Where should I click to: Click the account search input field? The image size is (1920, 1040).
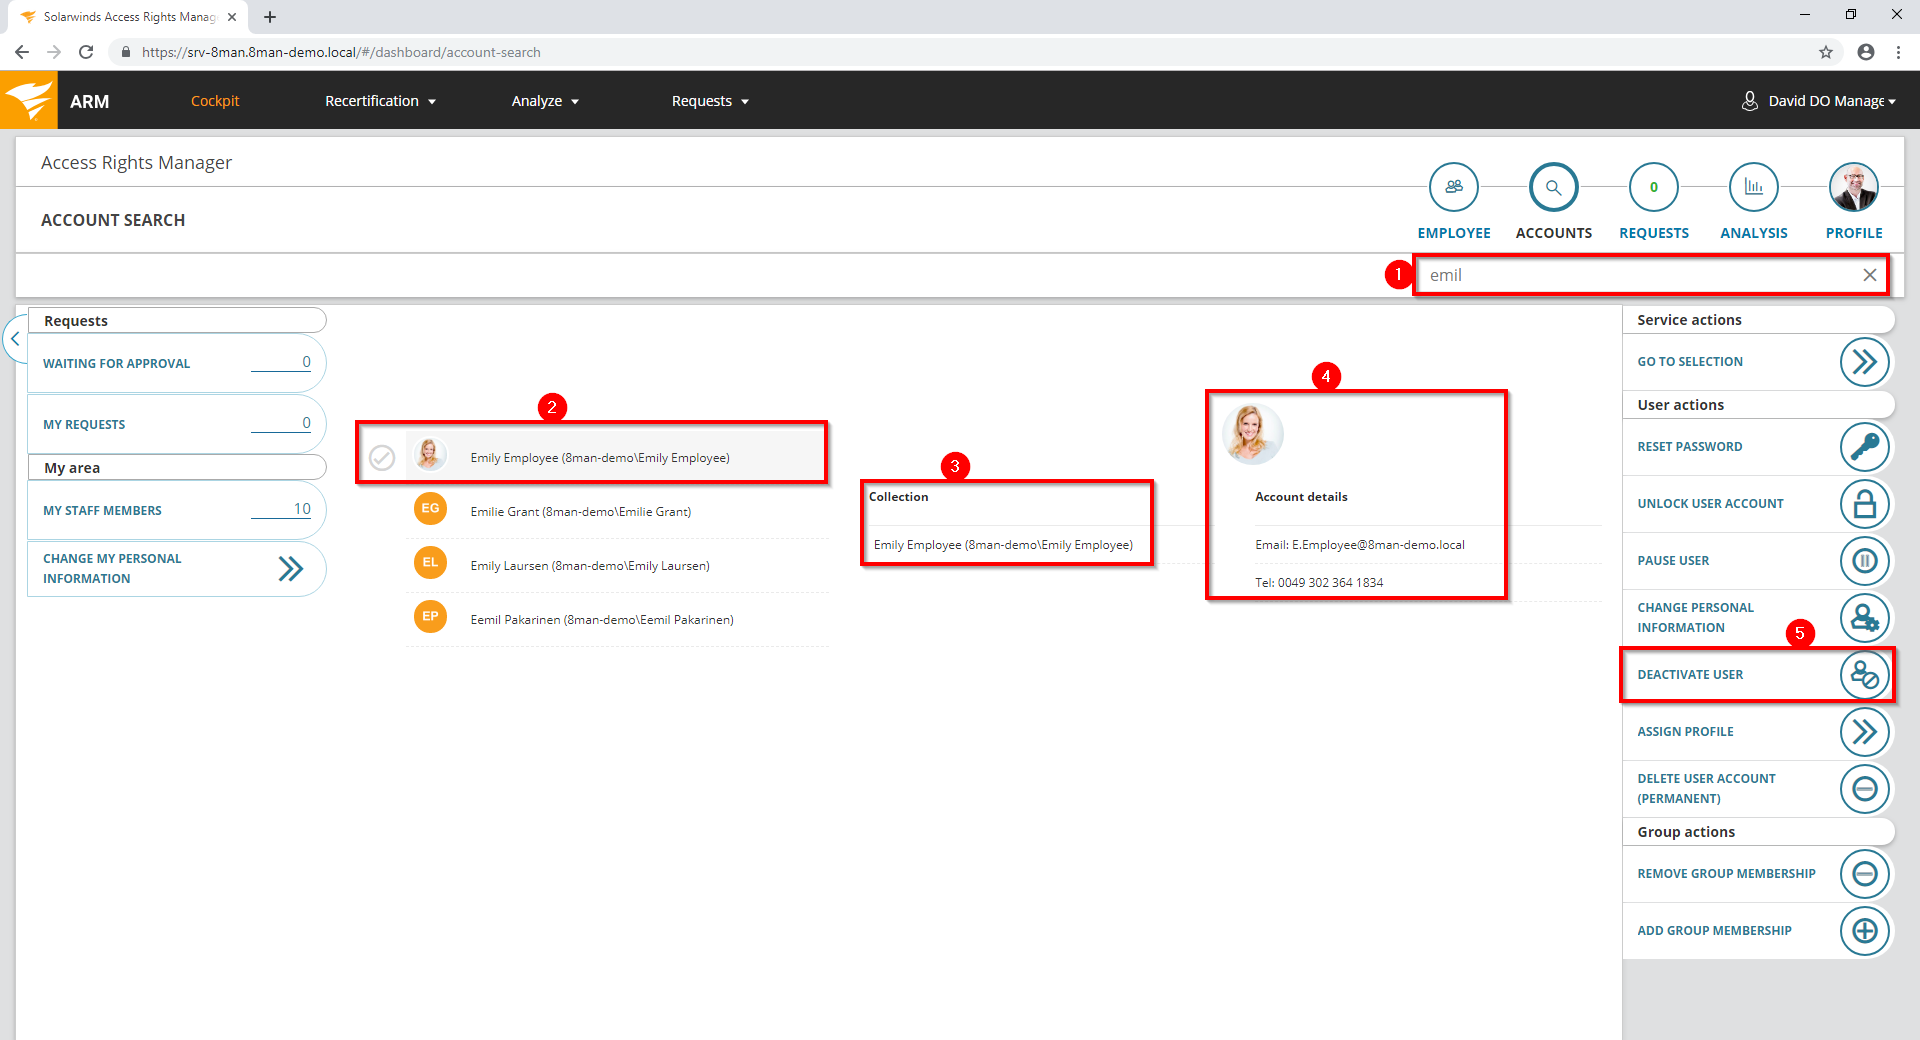click(1640, 275)
